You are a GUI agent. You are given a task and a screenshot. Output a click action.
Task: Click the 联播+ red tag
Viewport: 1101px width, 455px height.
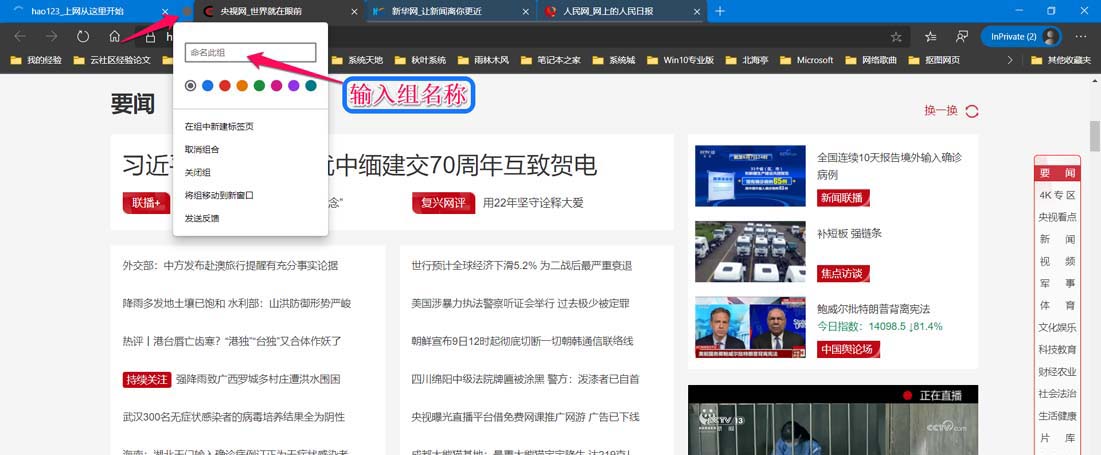click(146, 203)
